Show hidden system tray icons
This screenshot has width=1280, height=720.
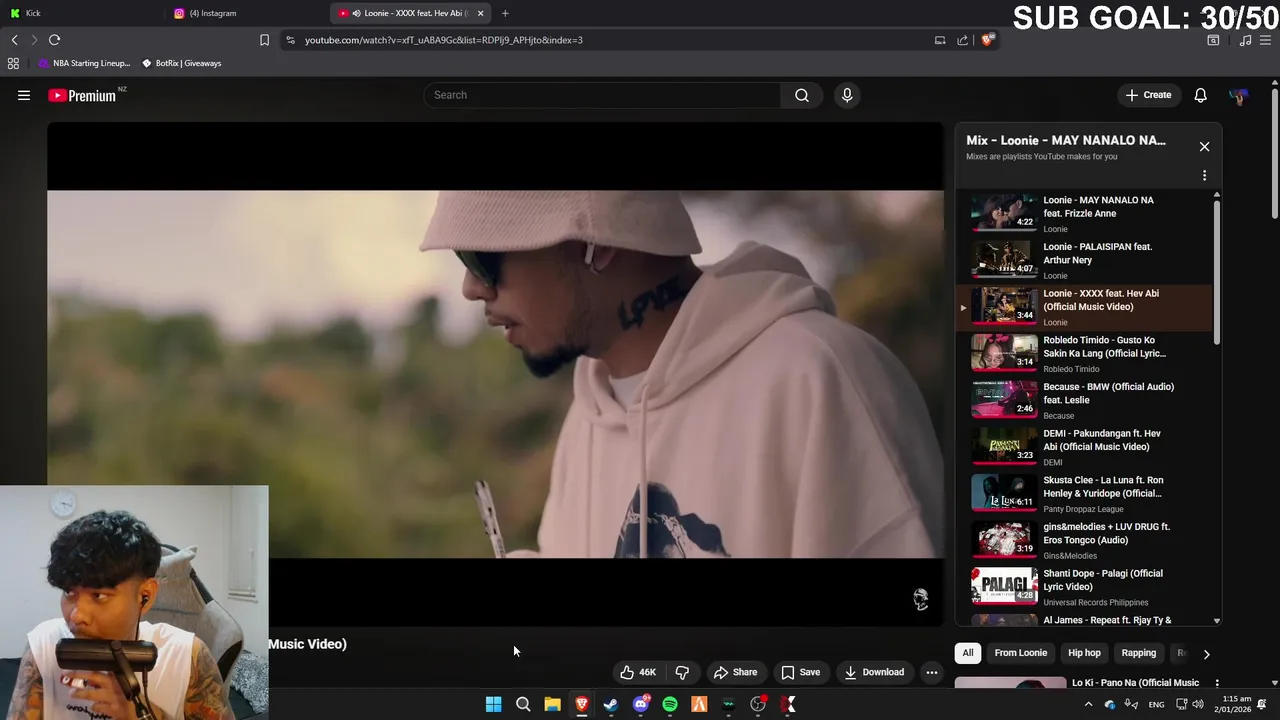[x=1088, y=705]
